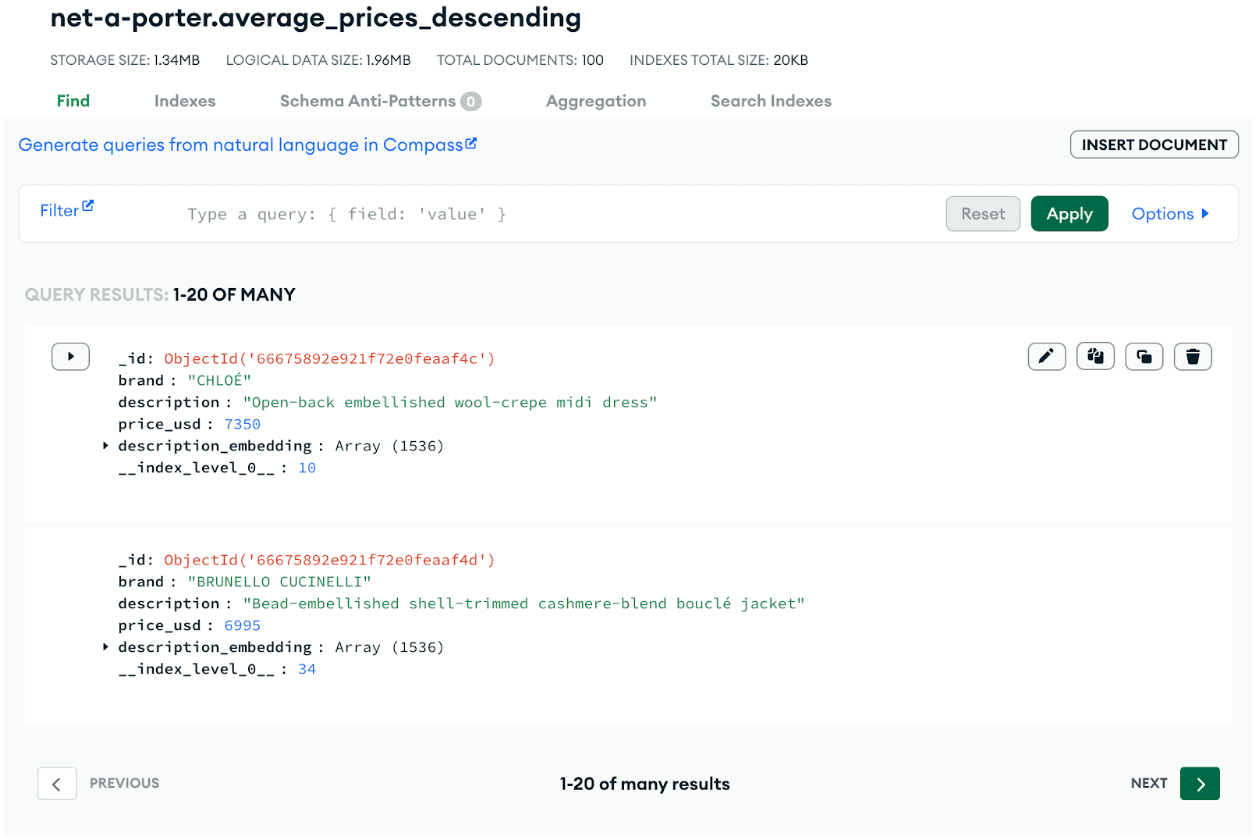Image resolution: width=1256 pixels, height=840 pixels.
Task: Copy the CHLOÉ document to clipboard
Action: (x=1095, y=357)
